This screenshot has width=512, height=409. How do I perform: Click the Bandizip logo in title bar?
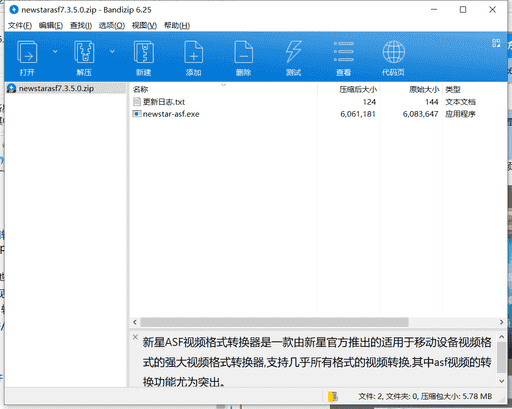(x=14, y=10)
